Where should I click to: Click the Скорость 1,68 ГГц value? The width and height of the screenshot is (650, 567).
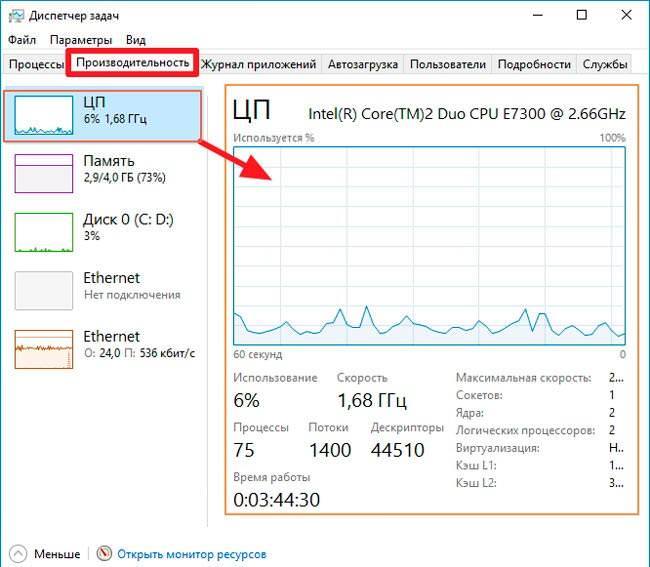point(372,400)
